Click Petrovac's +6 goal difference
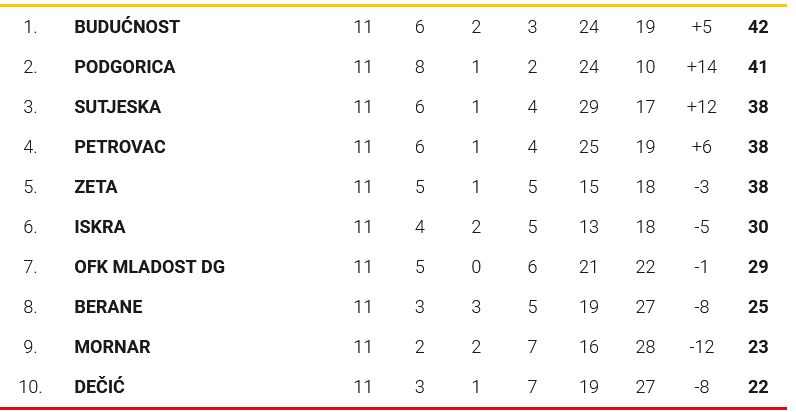Viewport: 796px width, 412px height. click(x=702, y=147)
